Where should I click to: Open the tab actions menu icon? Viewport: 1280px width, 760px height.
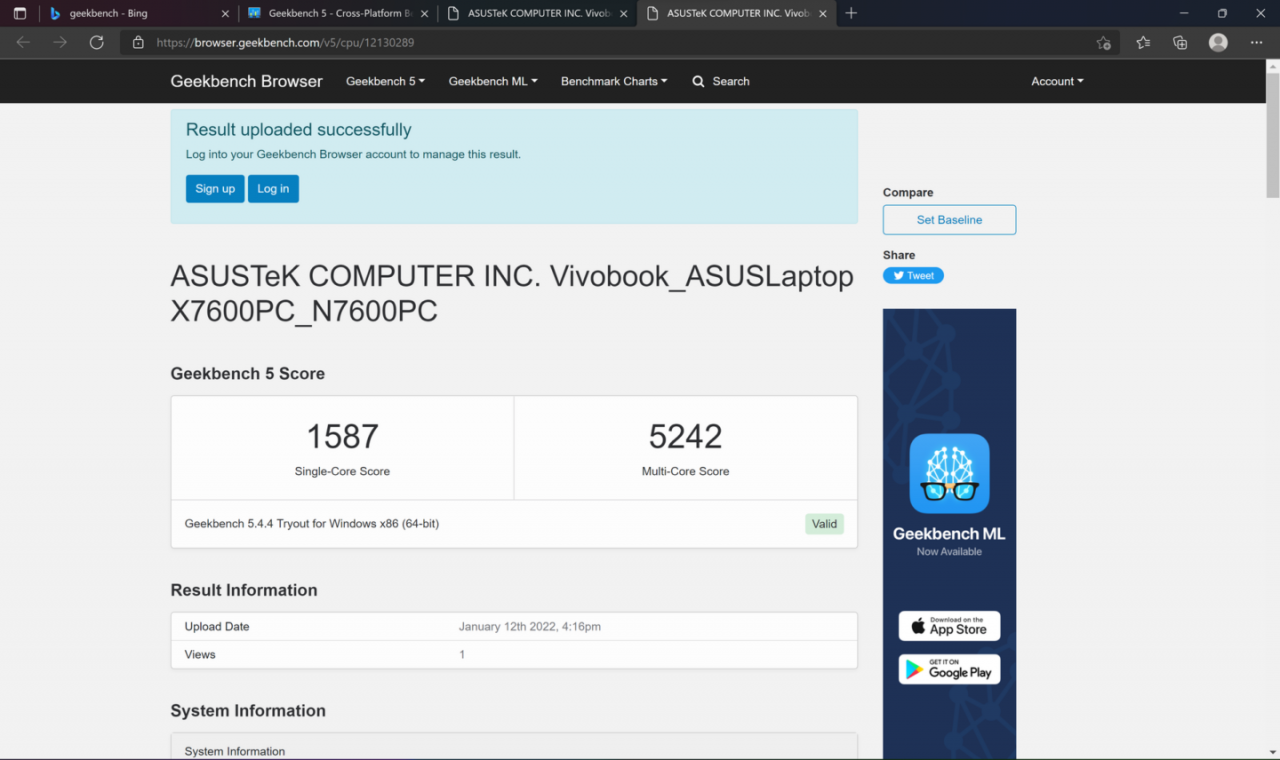(x=20, y=13)
